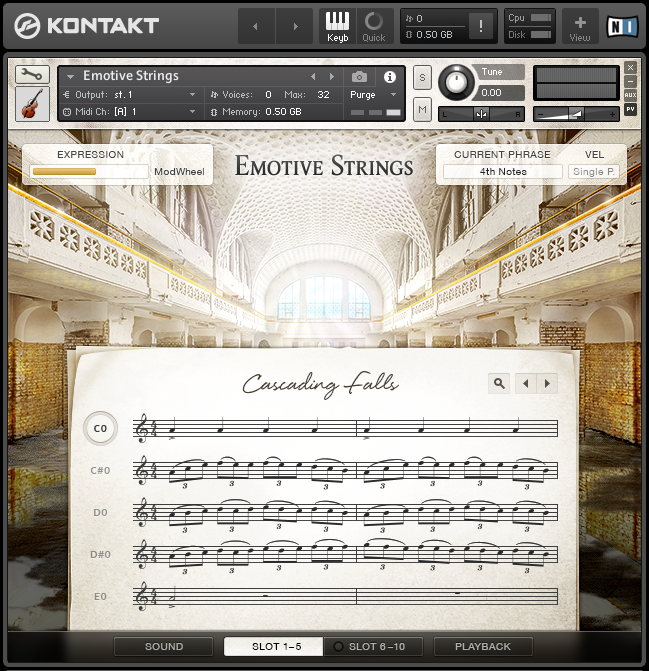Click the instrument volume slider

pos(576,114)
